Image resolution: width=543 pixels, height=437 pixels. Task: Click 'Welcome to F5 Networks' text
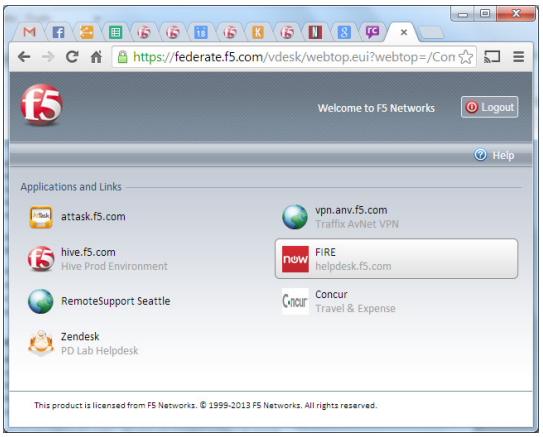tap(376, 108)
